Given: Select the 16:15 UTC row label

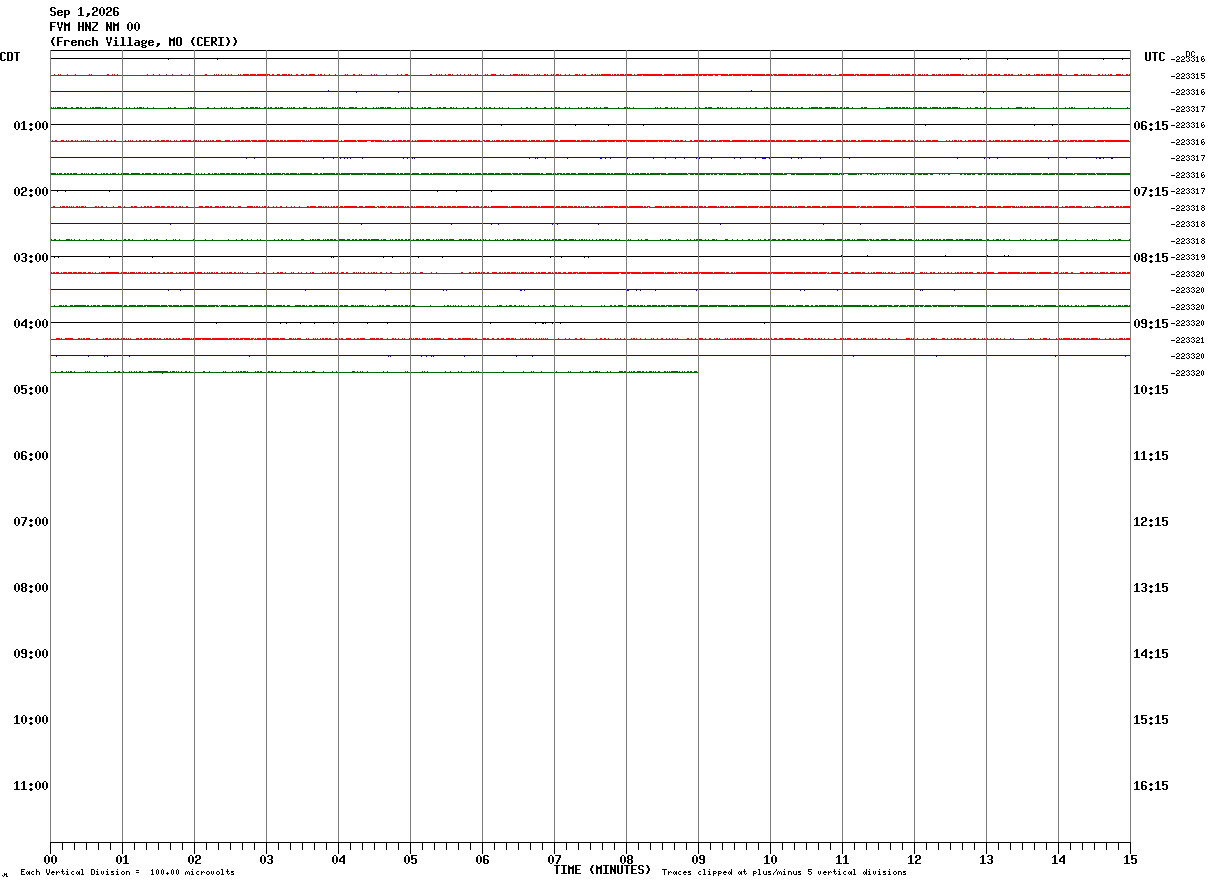Looking at the screenshot, I should 1151,786.
